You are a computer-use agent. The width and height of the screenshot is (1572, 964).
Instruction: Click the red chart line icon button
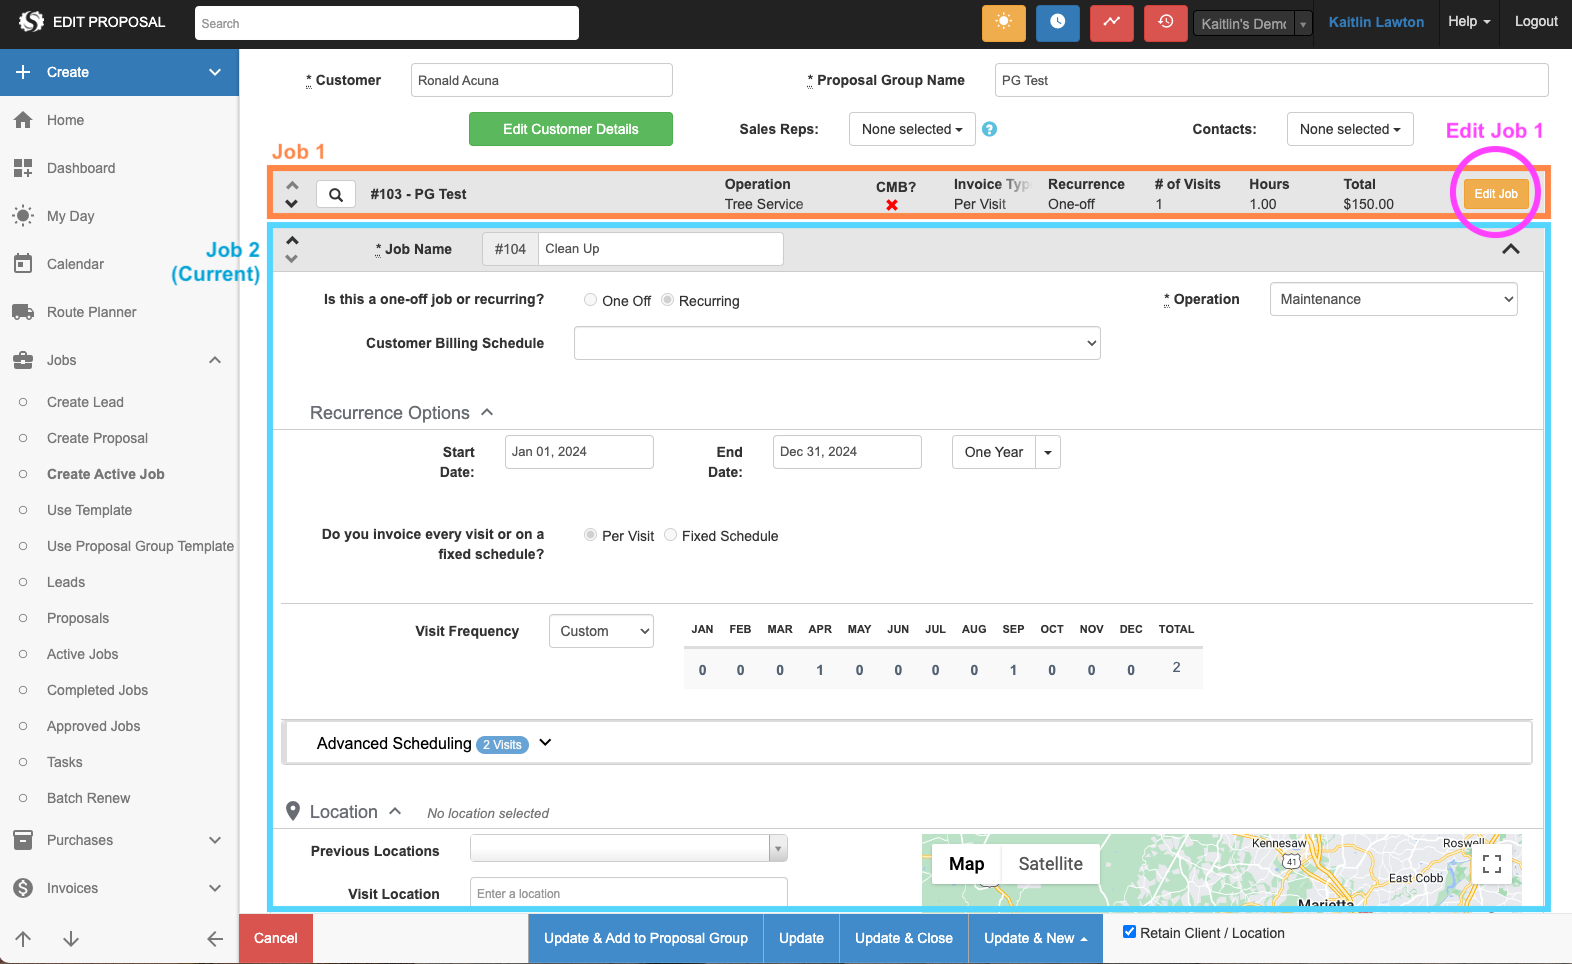[x=1111, y=22]
